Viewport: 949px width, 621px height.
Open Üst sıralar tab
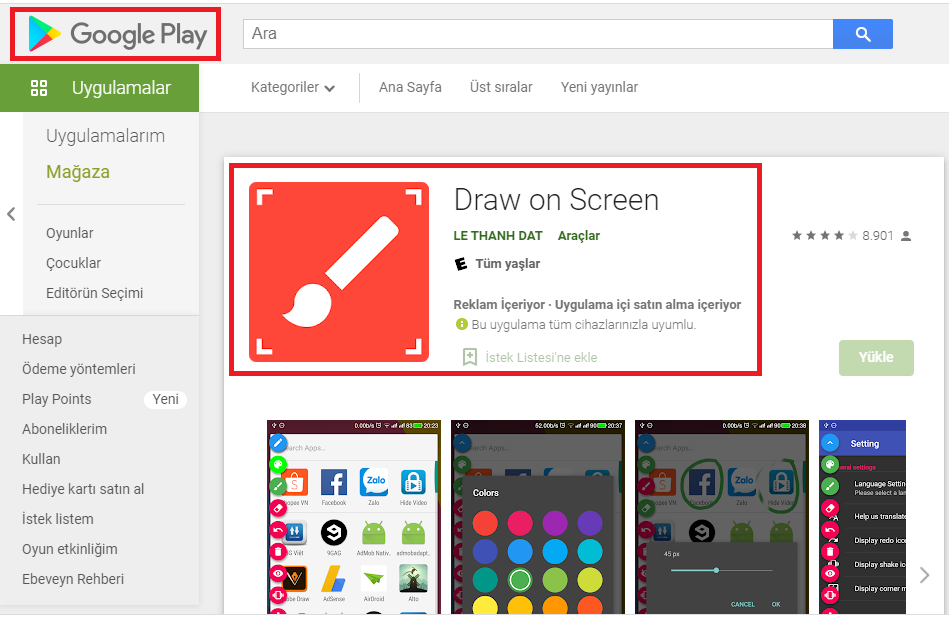tap(501, 87)
